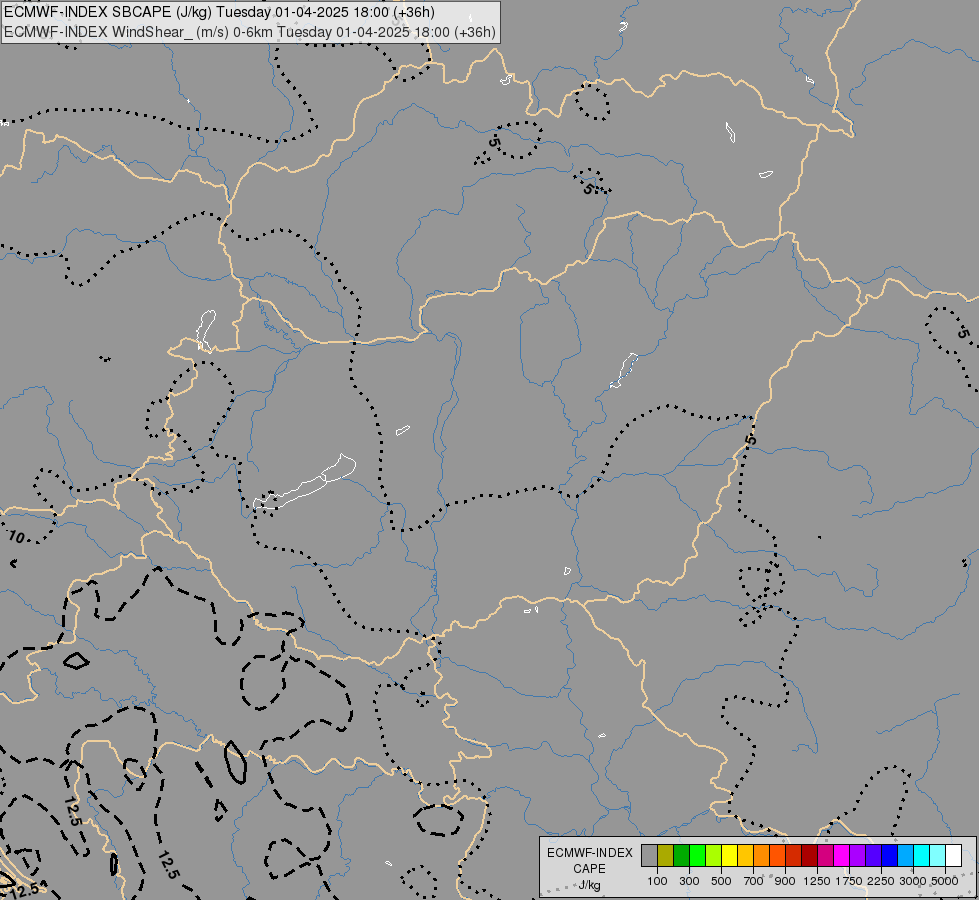Select the purple swatch in the legend
Image resolution: width=979 pixels, height=900 pixels.
[857, 856]
